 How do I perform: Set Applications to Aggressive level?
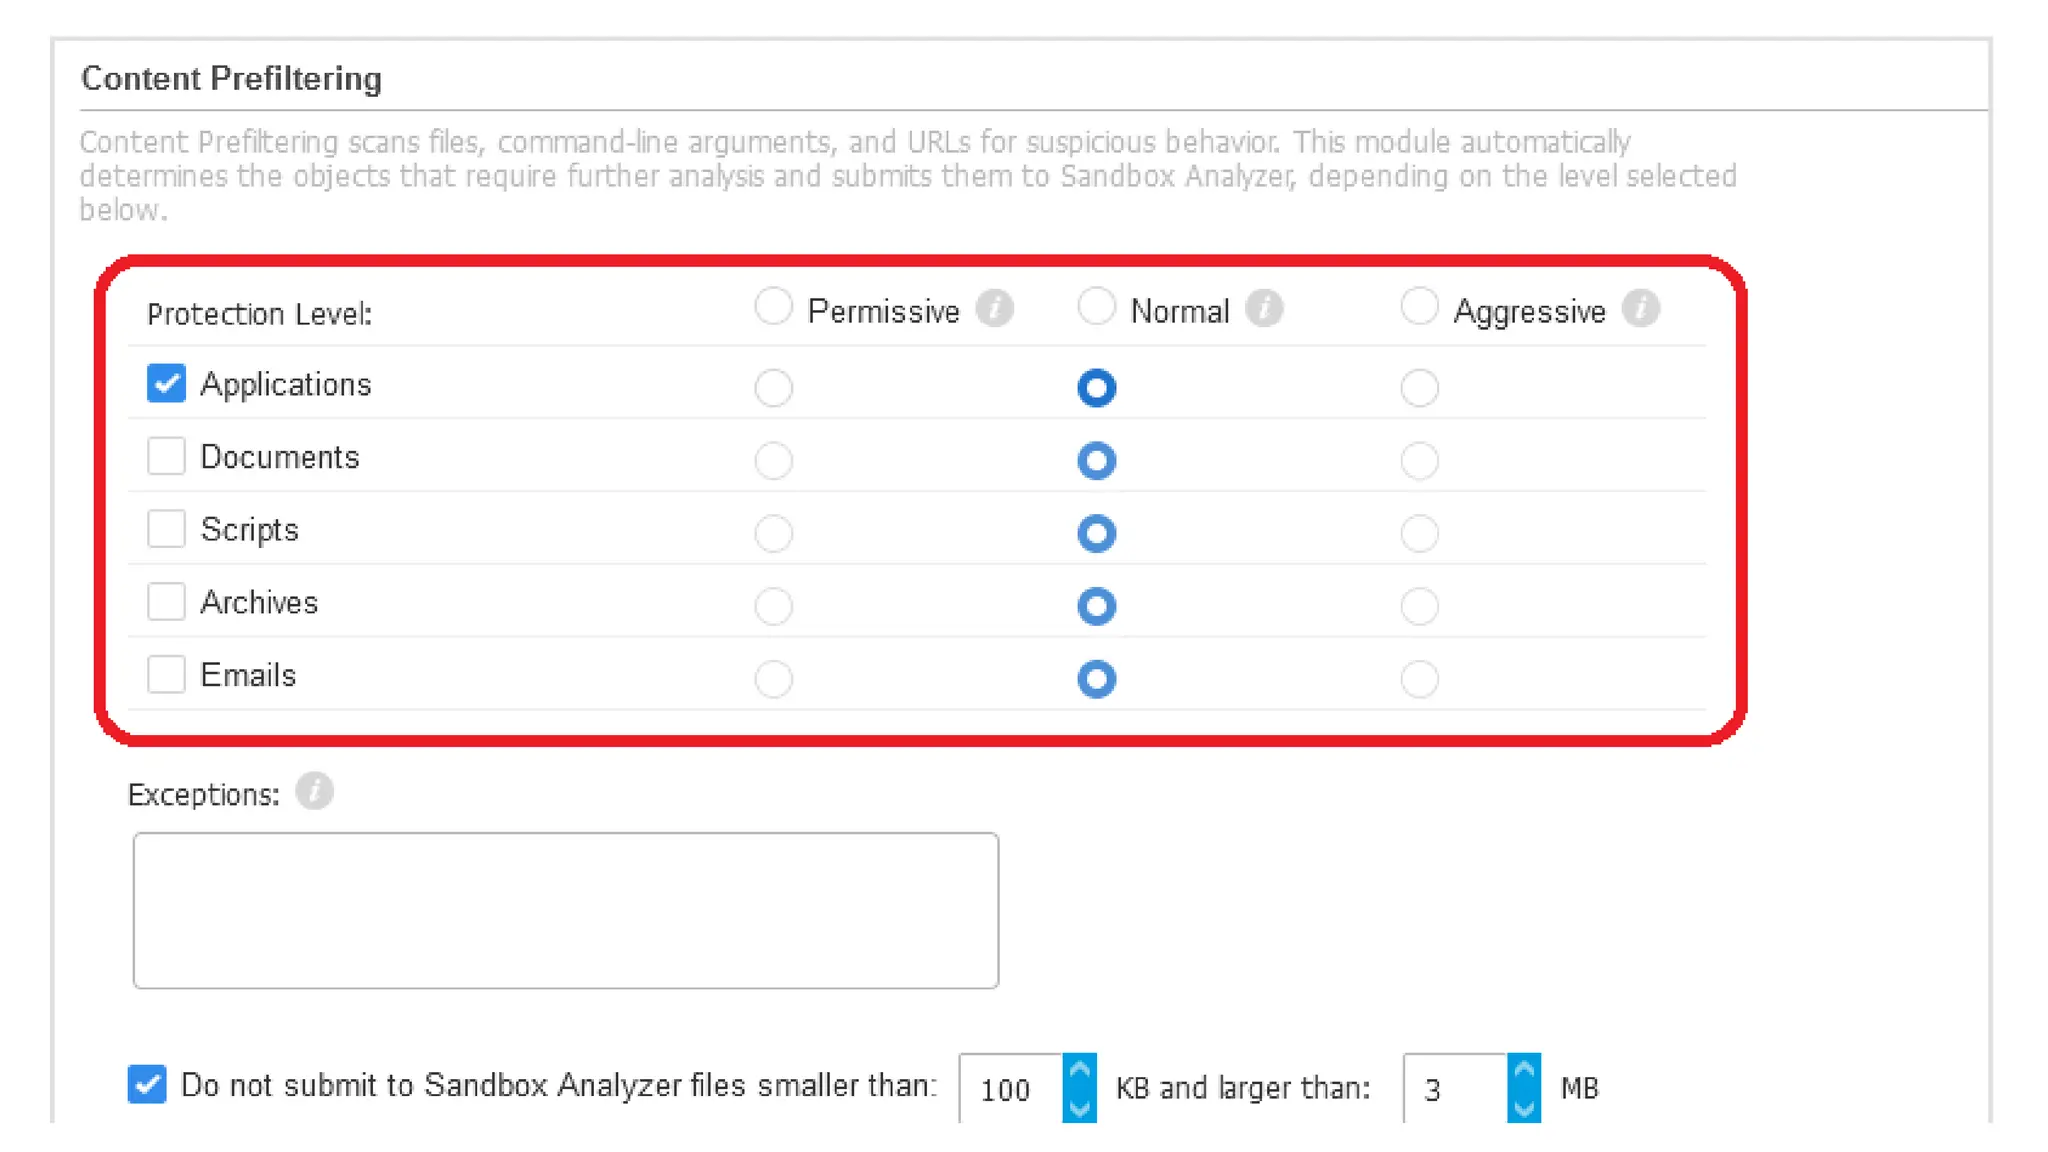click(x=1419, y=388)
